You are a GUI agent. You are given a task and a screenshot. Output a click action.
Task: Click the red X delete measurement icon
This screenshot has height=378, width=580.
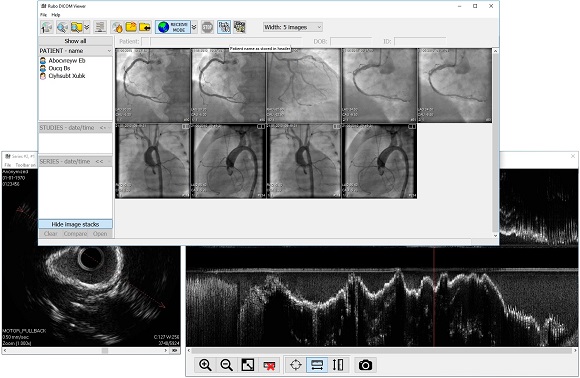tap(269, 365)
